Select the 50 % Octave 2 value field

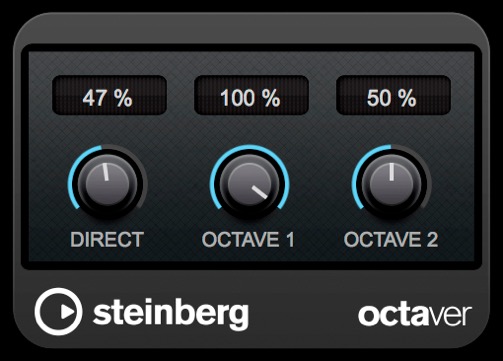point(393,95)
